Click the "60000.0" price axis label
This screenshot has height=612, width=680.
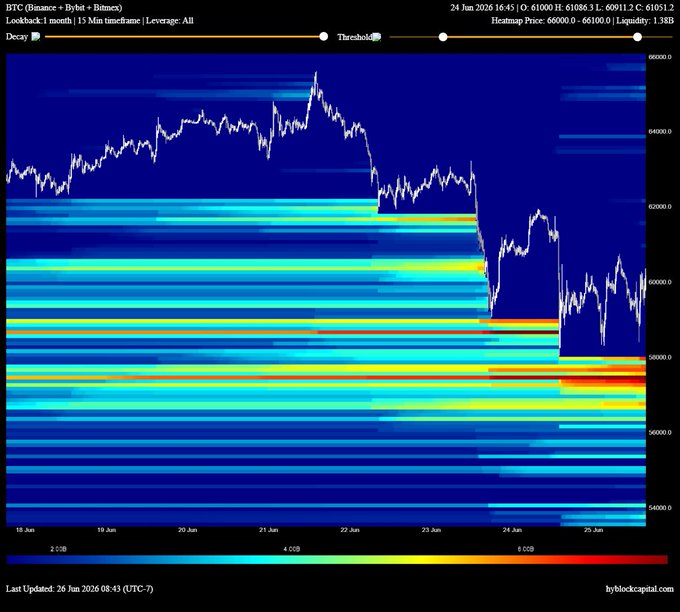(x=660, y=282)
